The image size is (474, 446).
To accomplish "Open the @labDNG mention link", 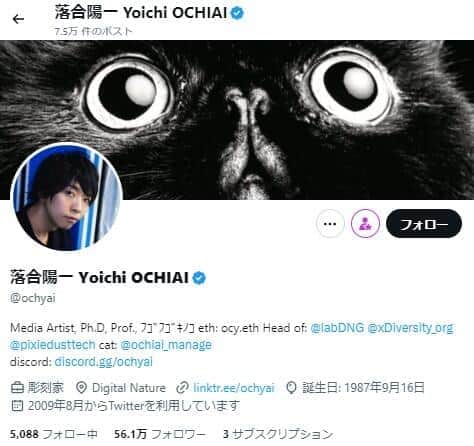I will (x=337, y=328).
